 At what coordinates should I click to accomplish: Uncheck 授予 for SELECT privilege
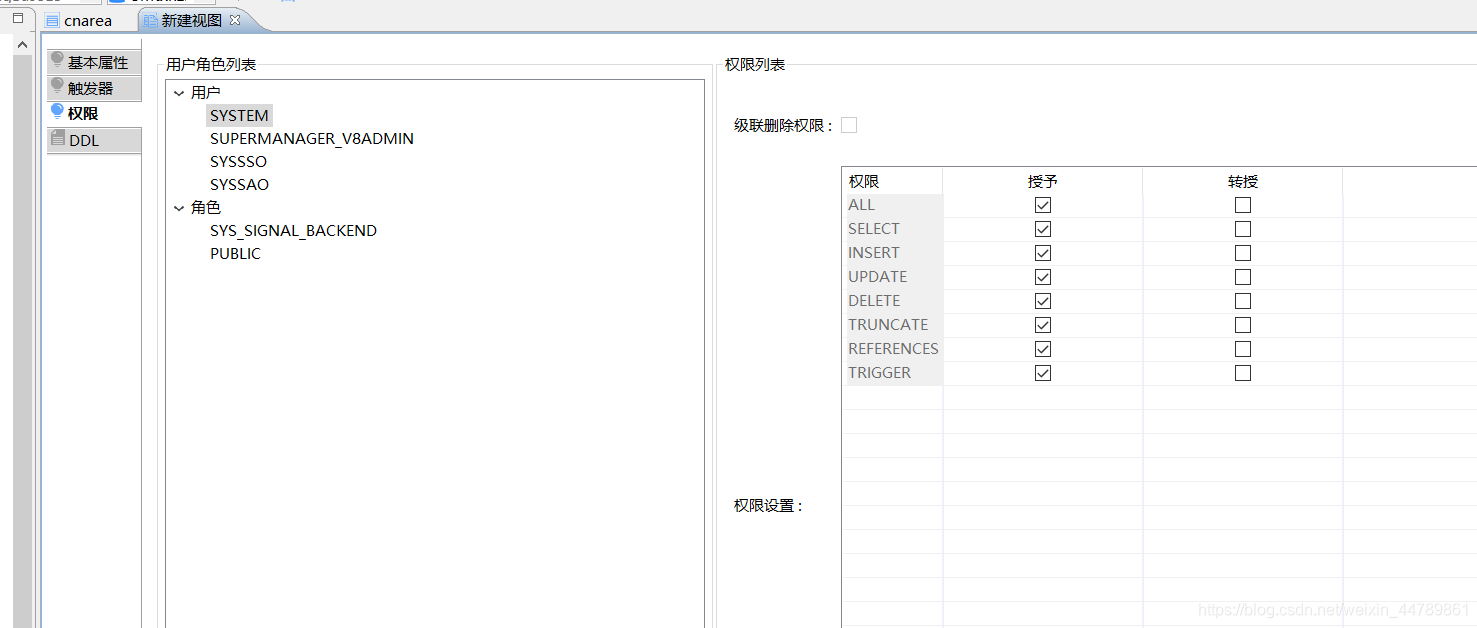click(1043, 229)
